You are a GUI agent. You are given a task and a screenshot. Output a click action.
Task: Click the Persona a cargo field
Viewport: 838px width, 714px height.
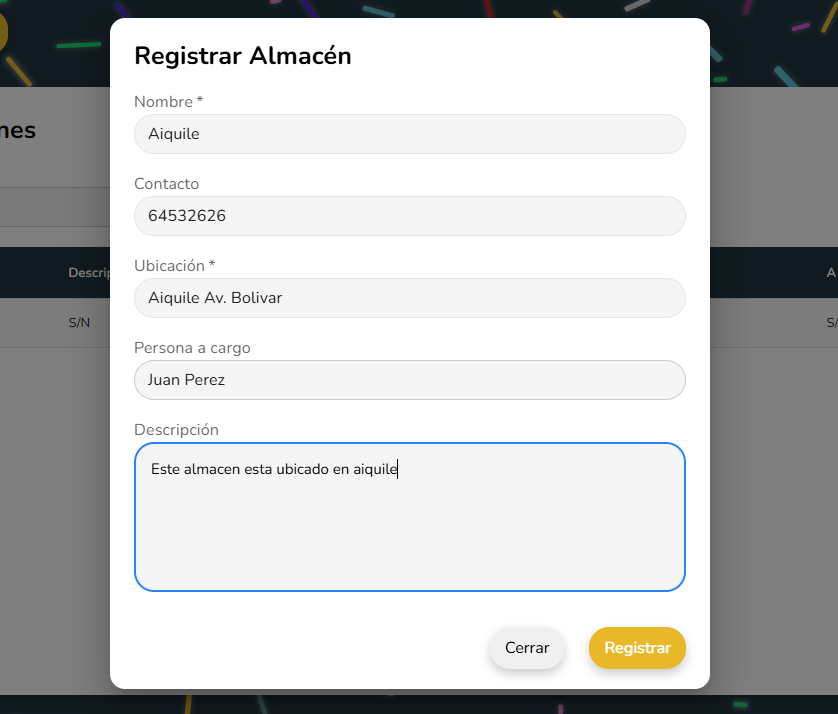pyautogui.click(x=409, y=380)
